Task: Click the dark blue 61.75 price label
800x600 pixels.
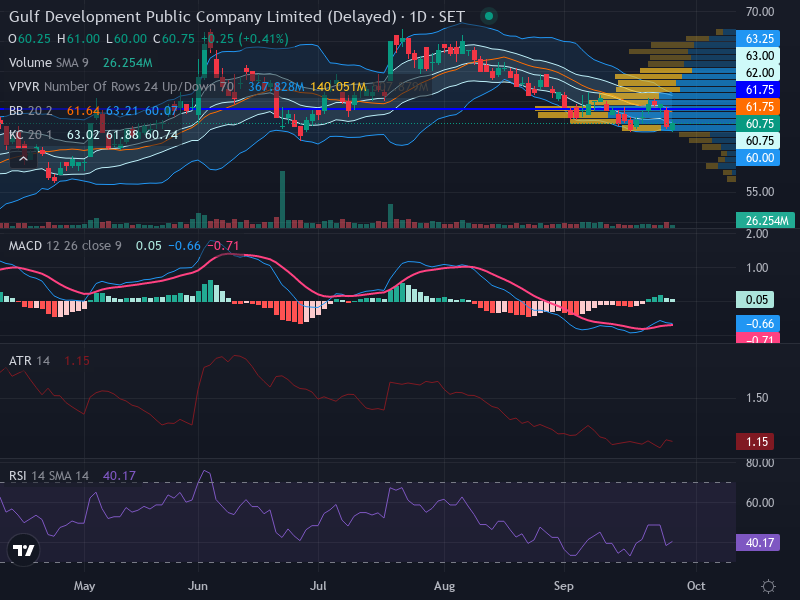Action: tap(758, 90)
